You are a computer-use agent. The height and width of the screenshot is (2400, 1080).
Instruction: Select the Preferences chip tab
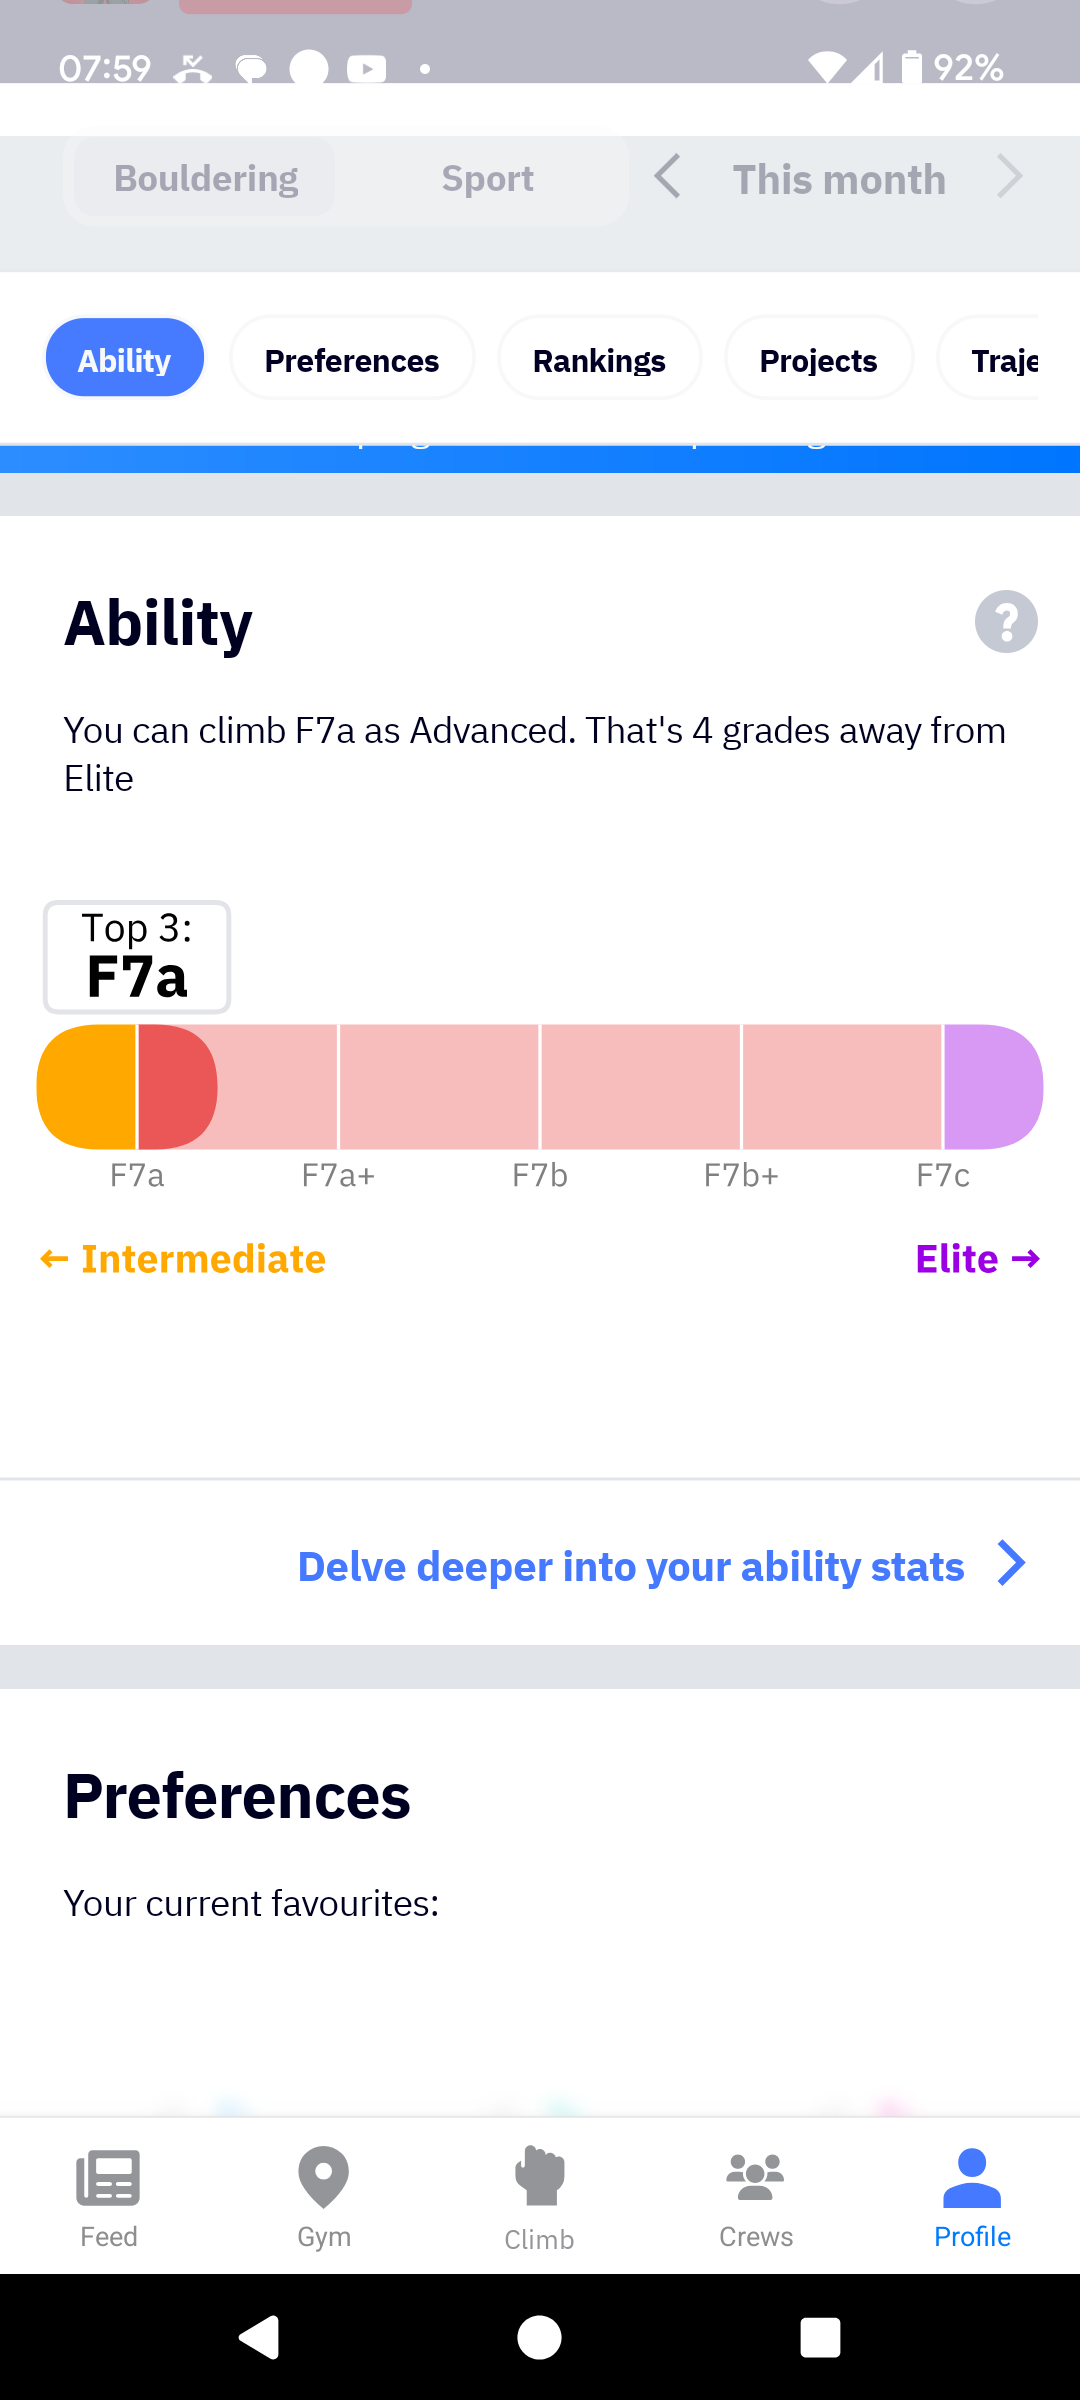click(352, 360)
